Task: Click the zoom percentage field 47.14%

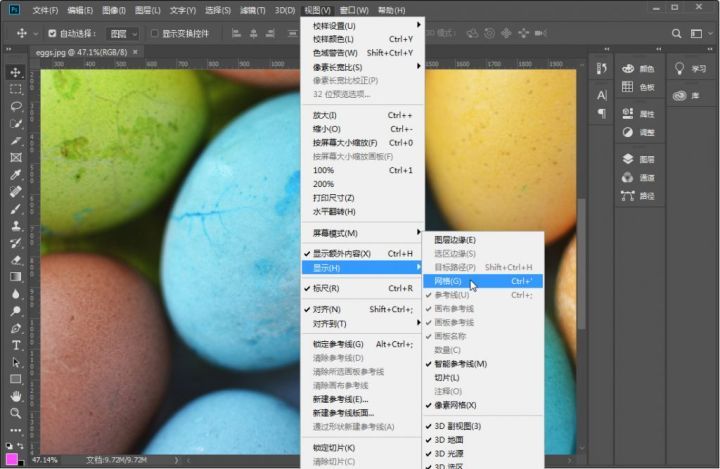Action: click(45, 460)
